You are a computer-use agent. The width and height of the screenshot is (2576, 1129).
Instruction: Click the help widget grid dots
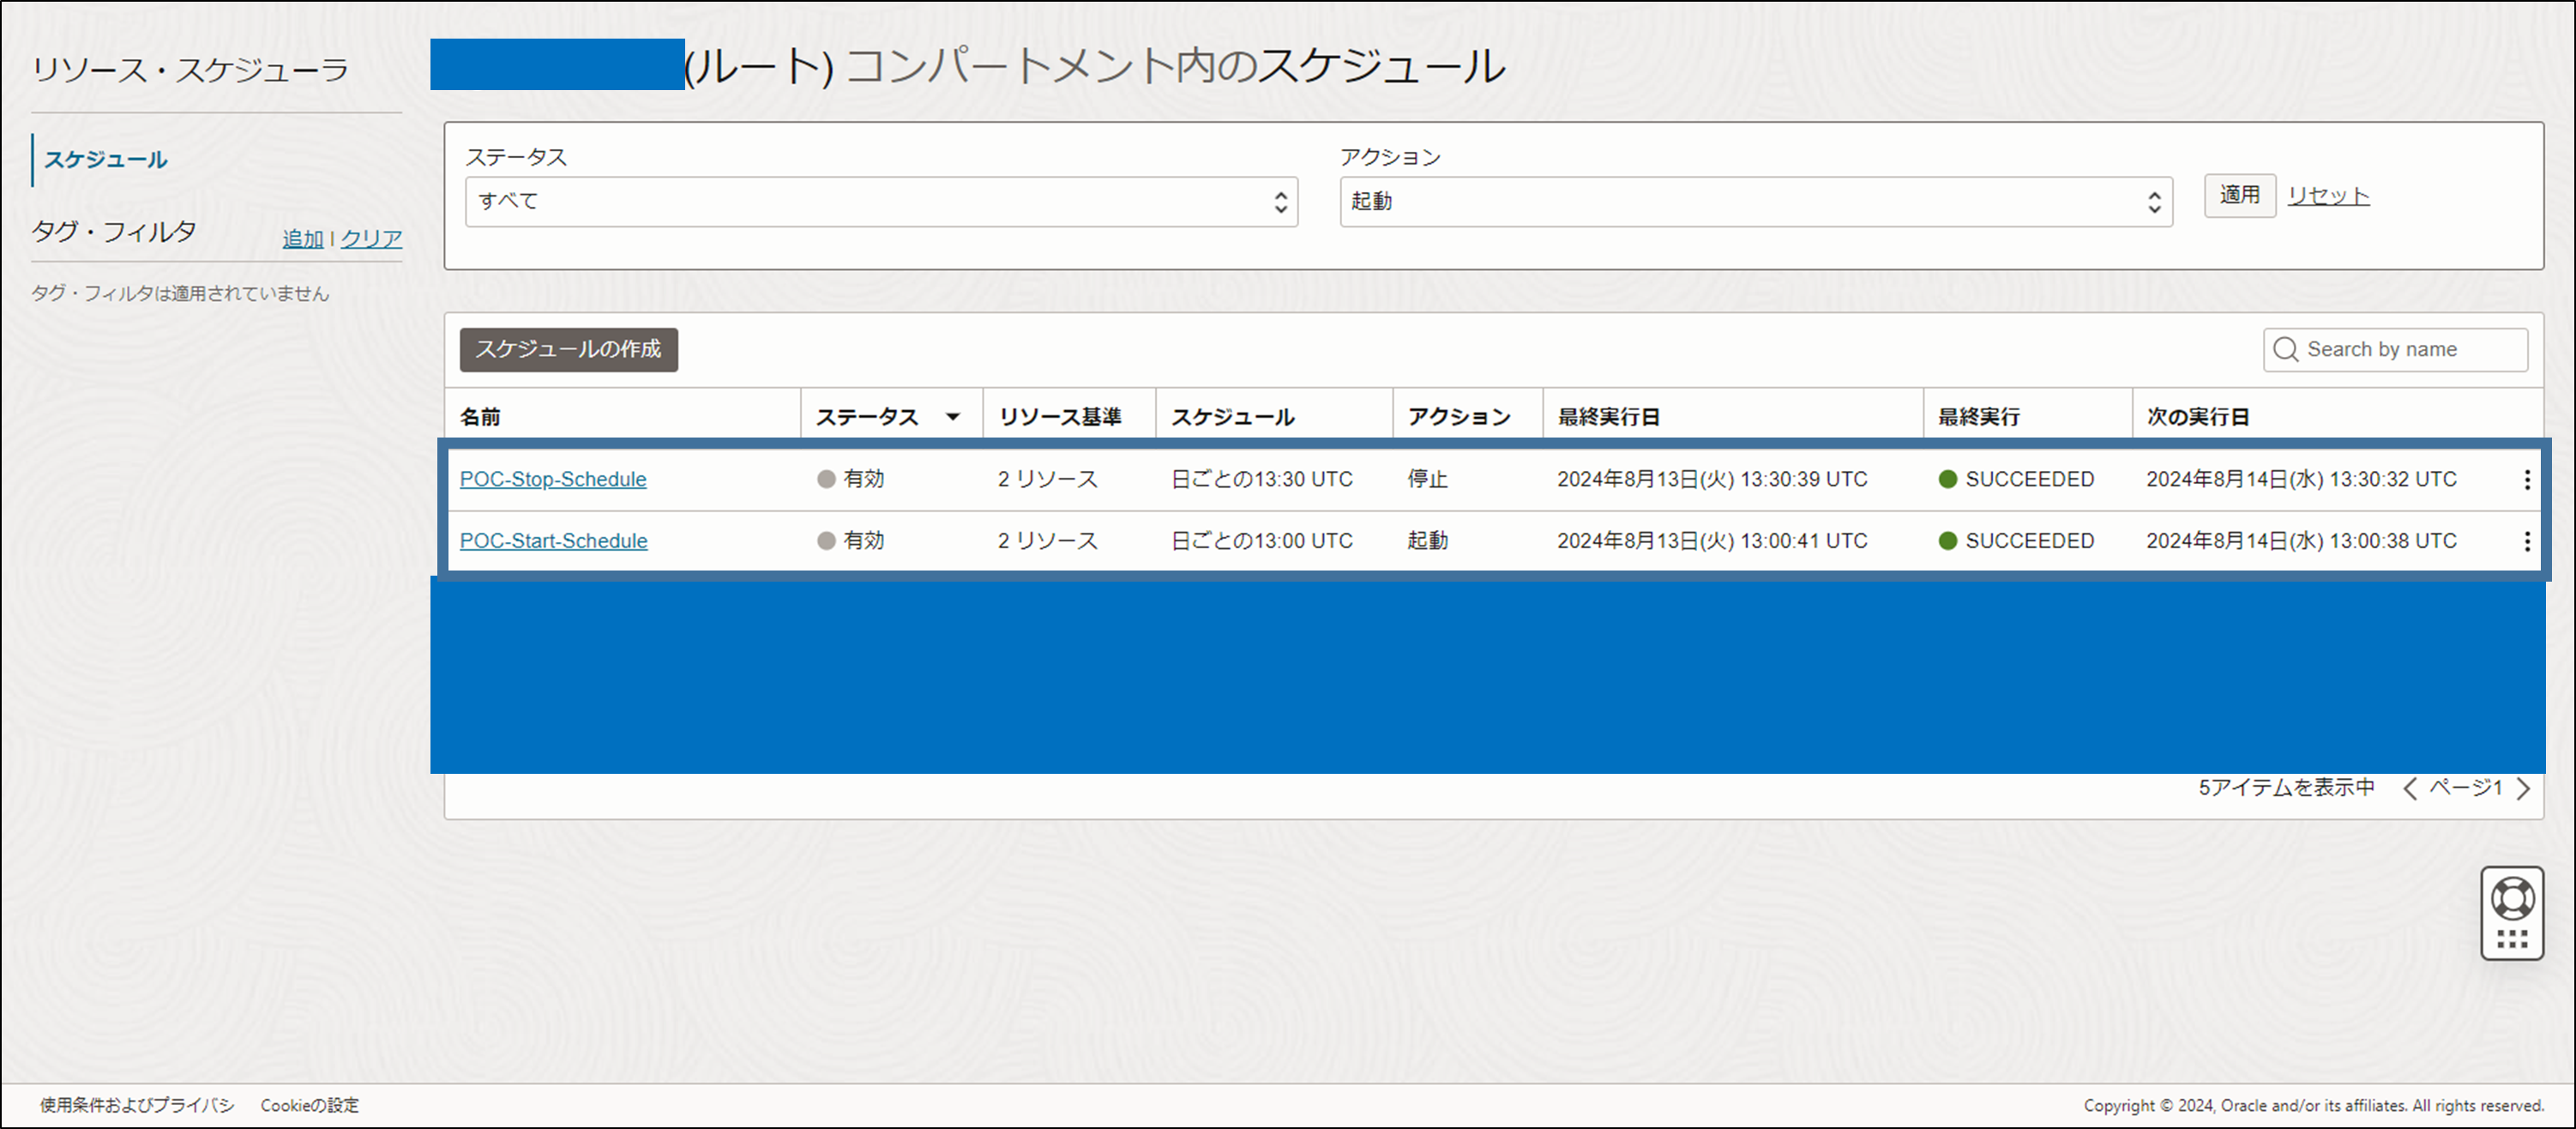click(2512, 939)
